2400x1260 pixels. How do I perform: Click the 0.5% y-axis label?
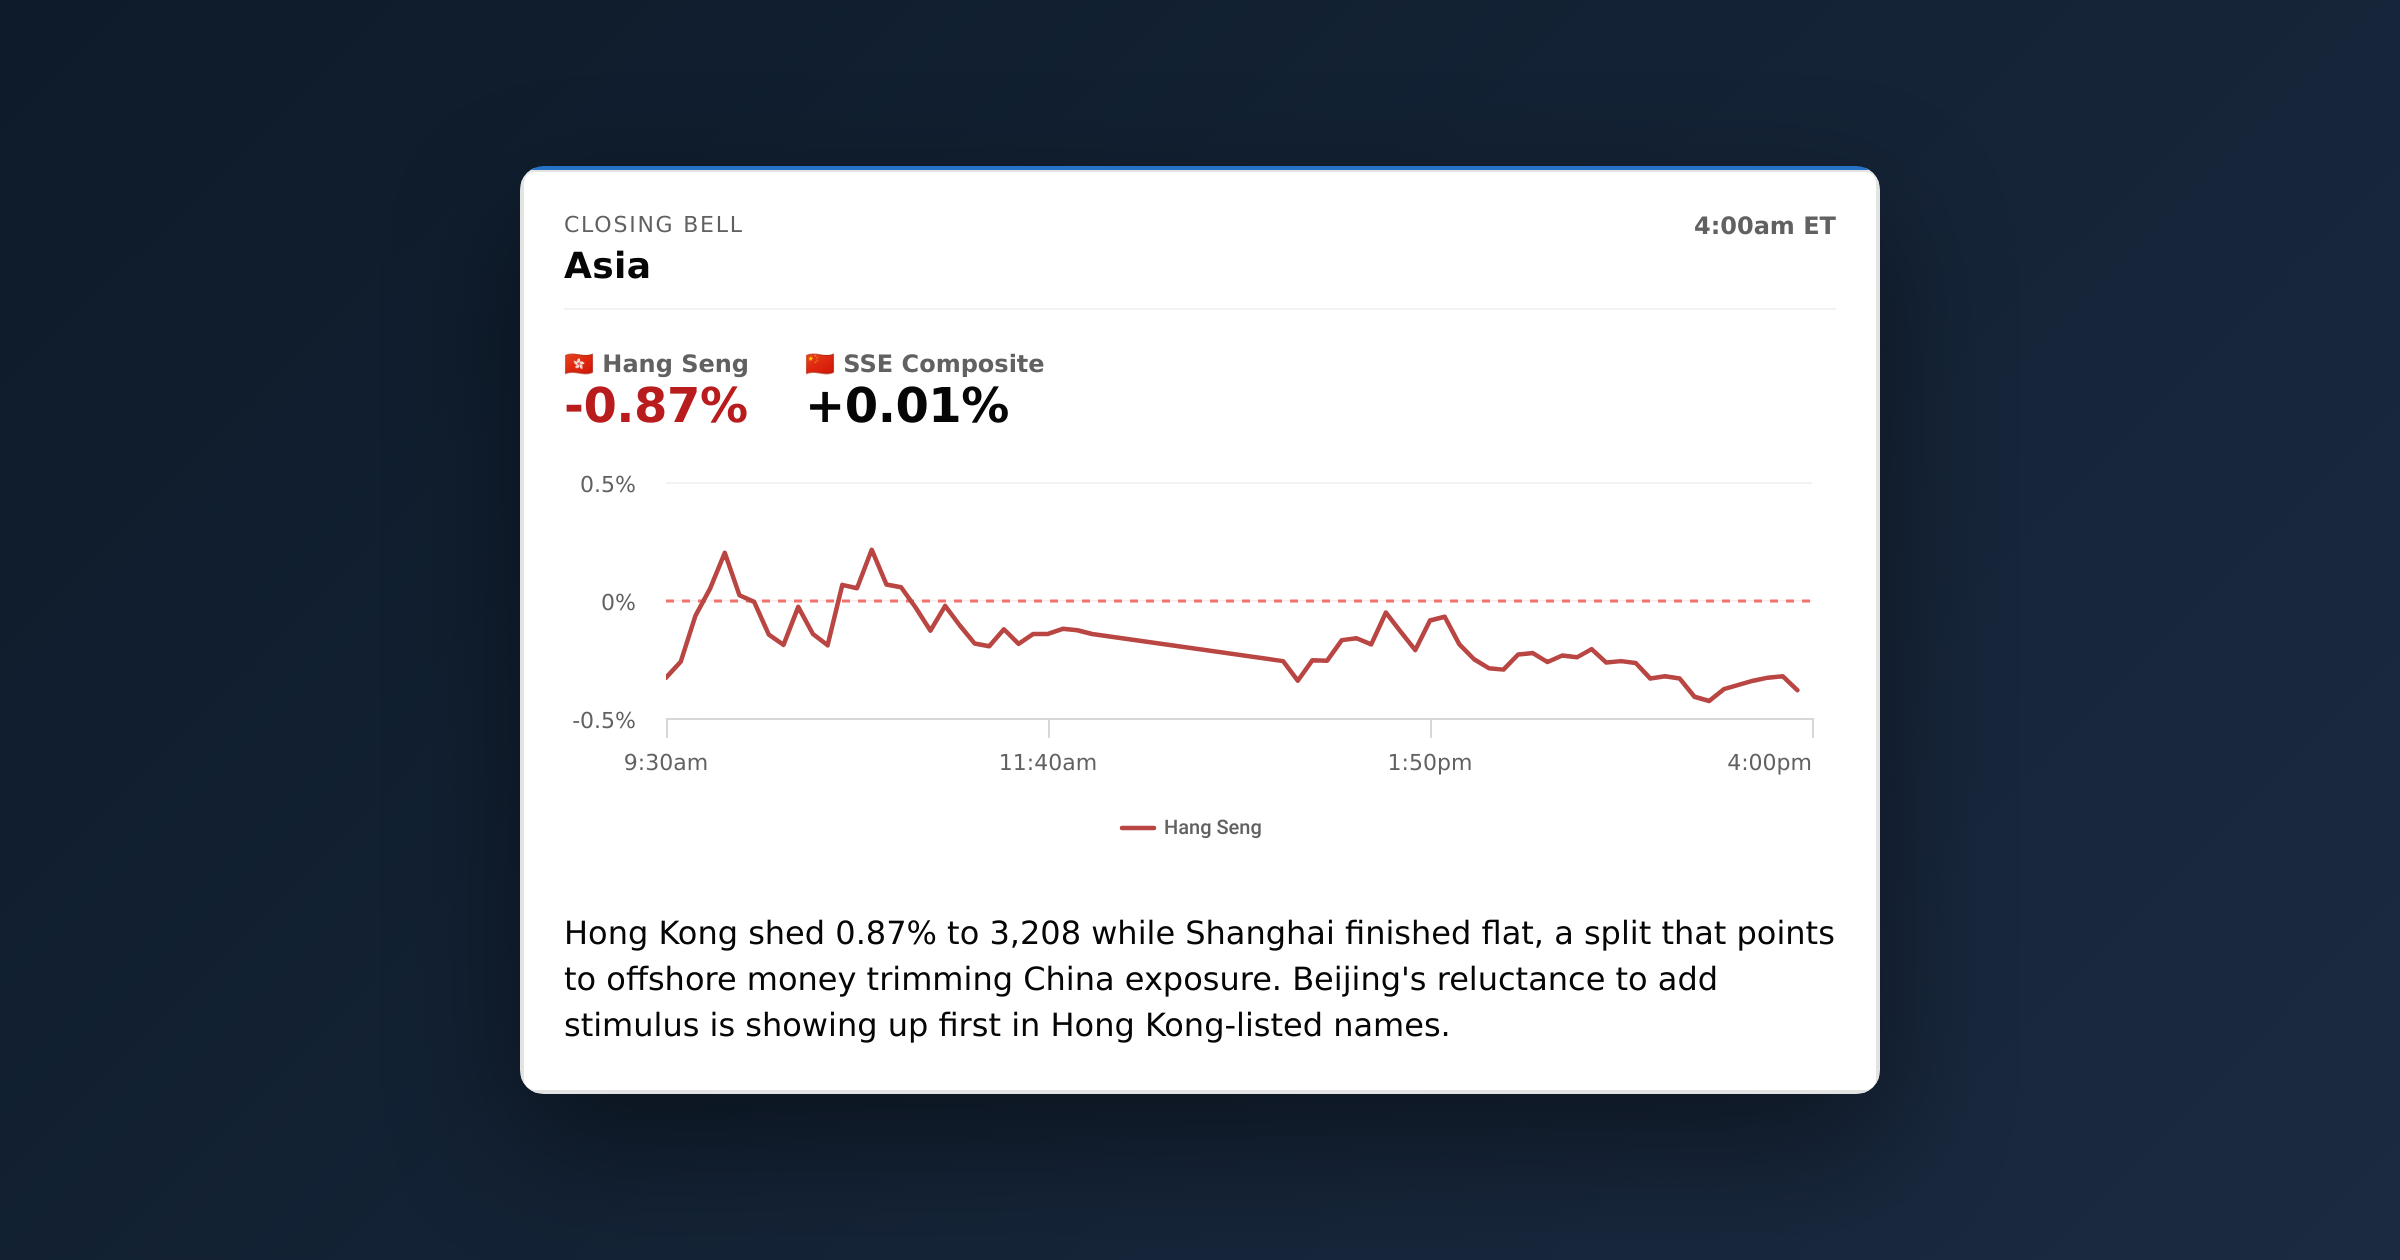pyautogui.click(x=608, y=485)
